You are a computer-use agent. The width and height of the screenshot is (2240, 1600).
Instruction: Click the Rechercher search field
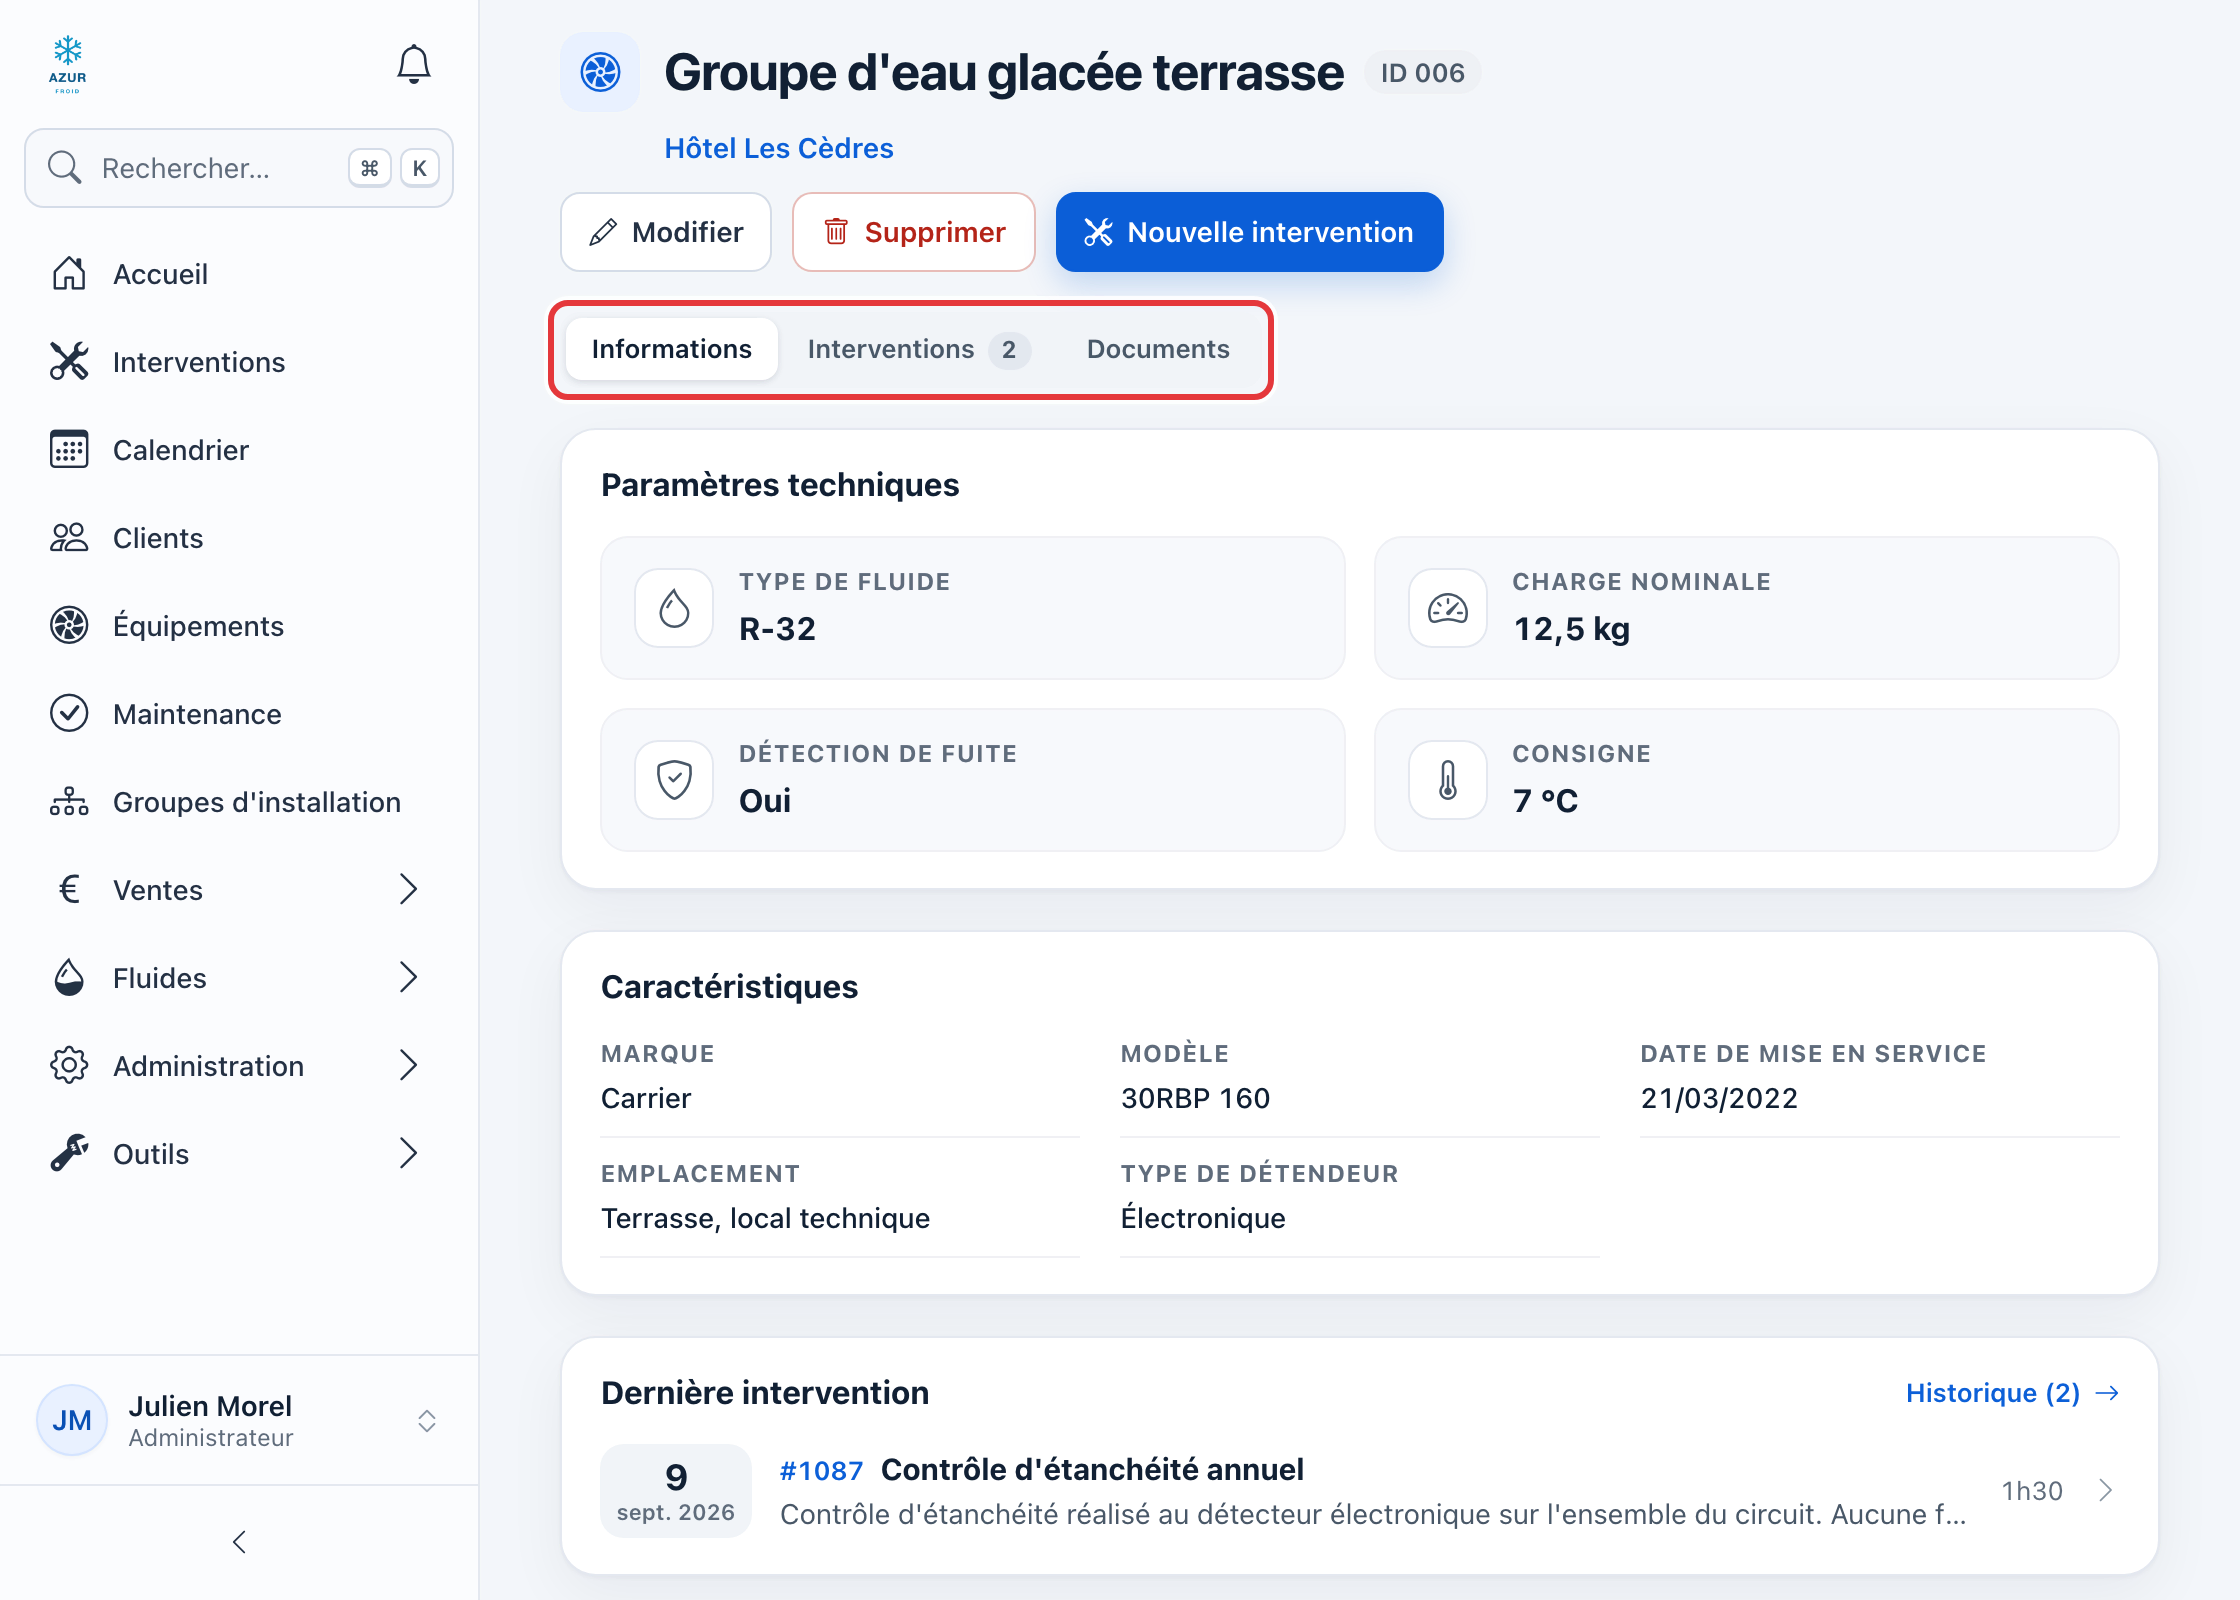tap(239, 168)
